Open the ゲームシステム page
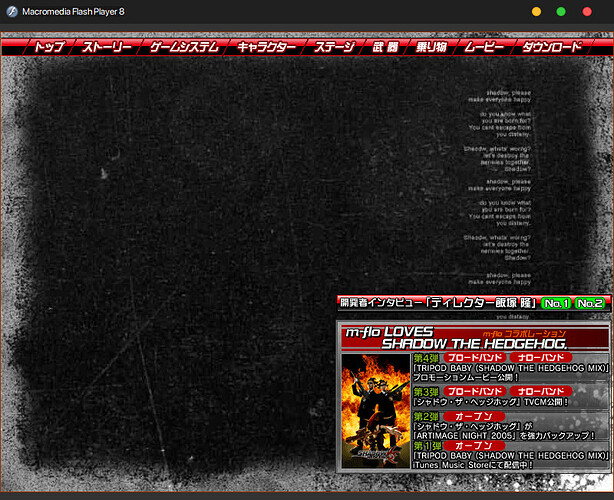614x500 pixels. (x=184, y=47)
